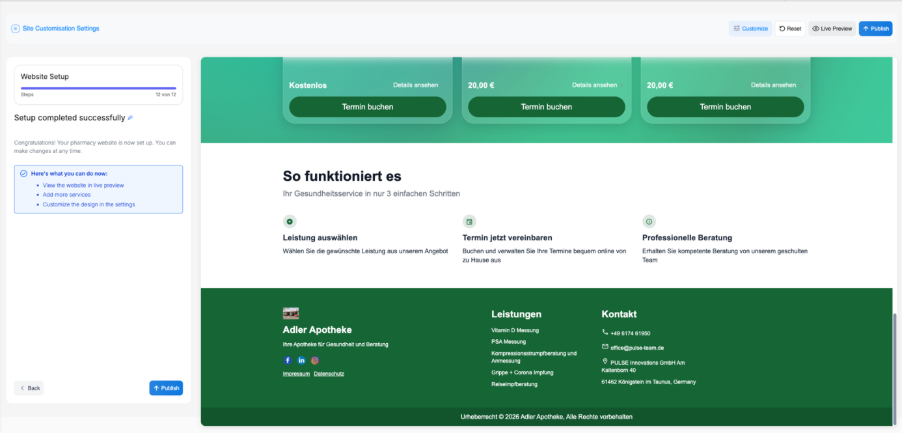This screenshot has height=433, width=903.
Task: Click the Reset button
Action: [x=790, y=29]
